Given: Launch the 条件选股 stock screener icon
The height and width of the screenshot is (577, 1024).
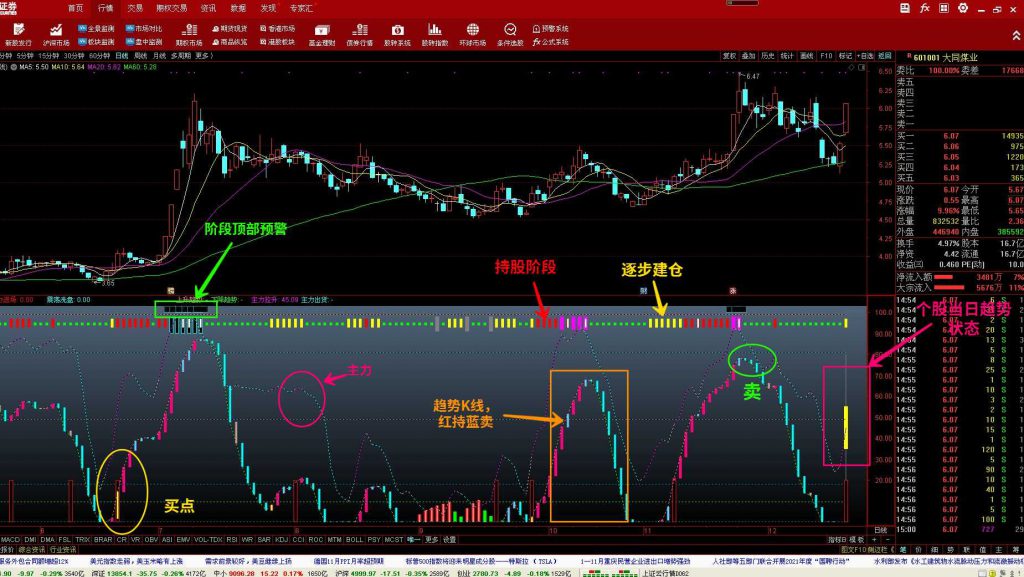Looking at the screenshot, I should coord(510,34).
